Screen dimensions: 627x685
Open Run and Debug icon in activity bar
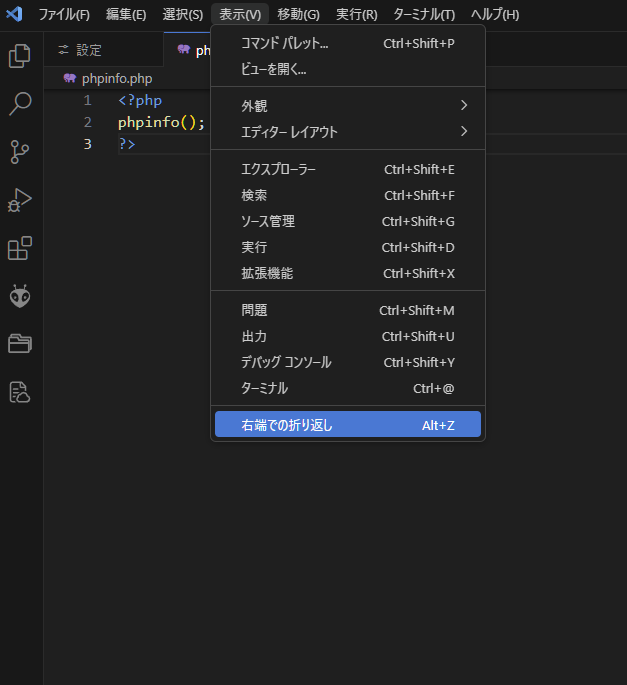pyautogui.click(x=20, y=200)
